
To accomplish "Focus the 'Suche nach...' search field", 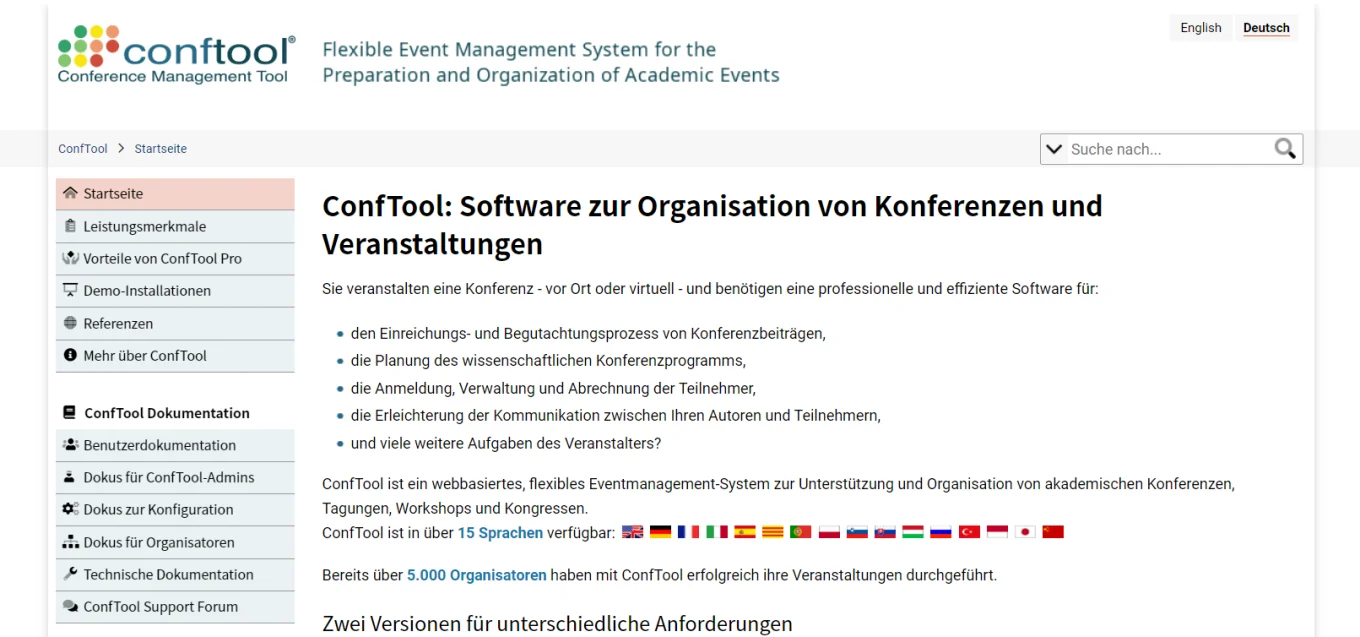I will coord(1169,149).
